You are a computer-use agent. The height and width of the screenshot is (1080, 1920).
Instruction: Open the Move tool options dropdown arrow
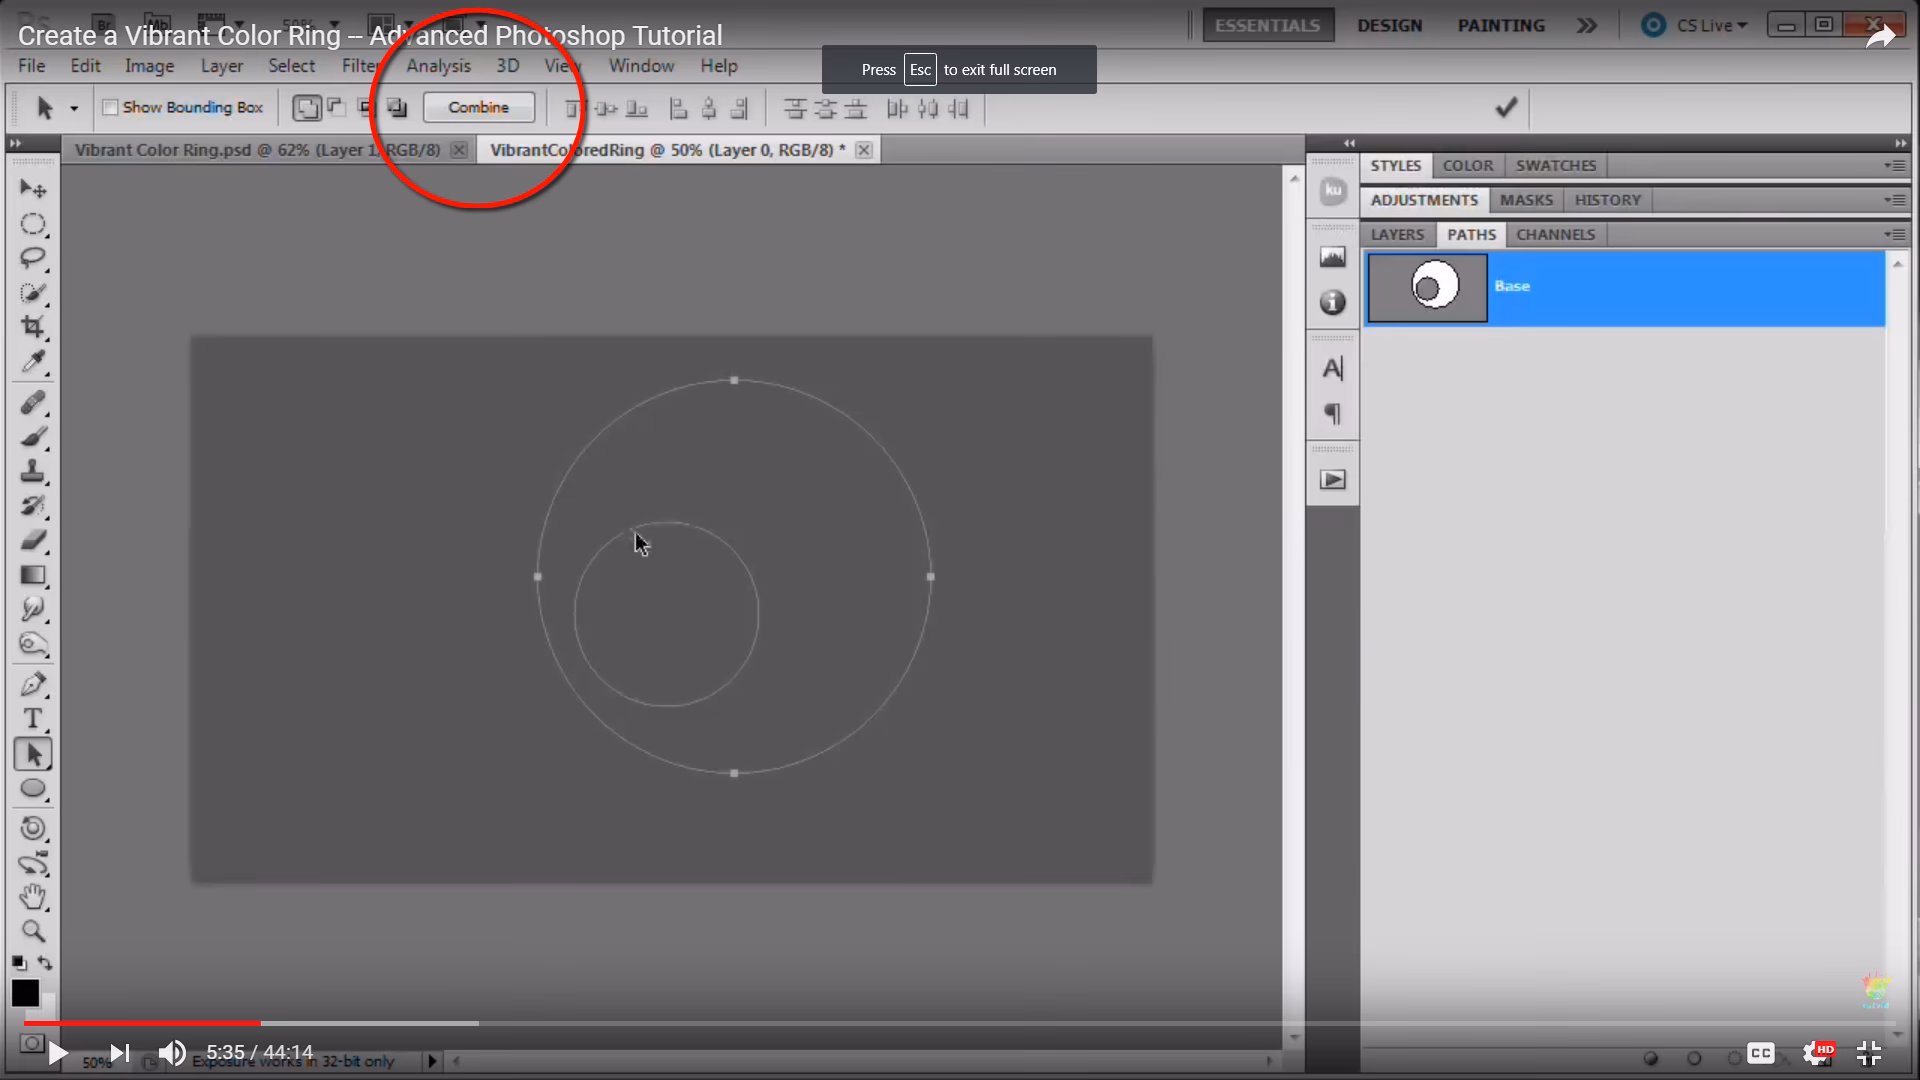[x=72, y=107]
